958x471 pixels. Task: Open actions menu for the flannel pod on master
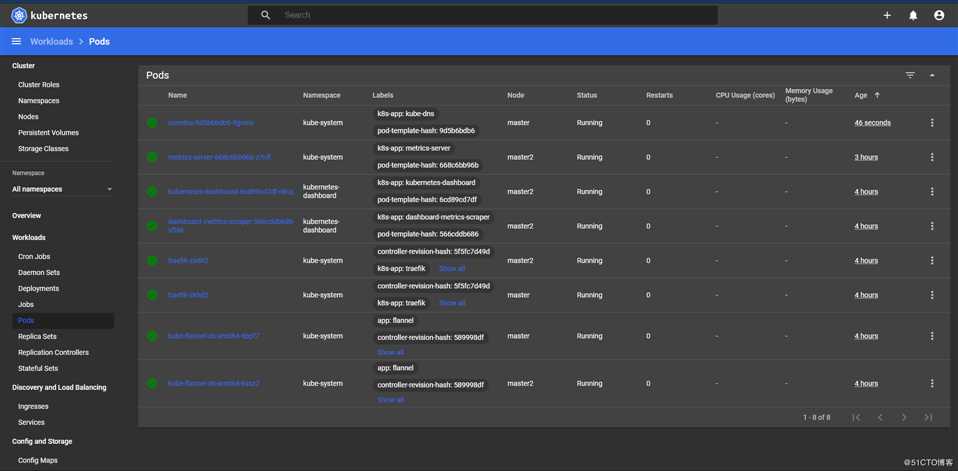pos(932,336)
